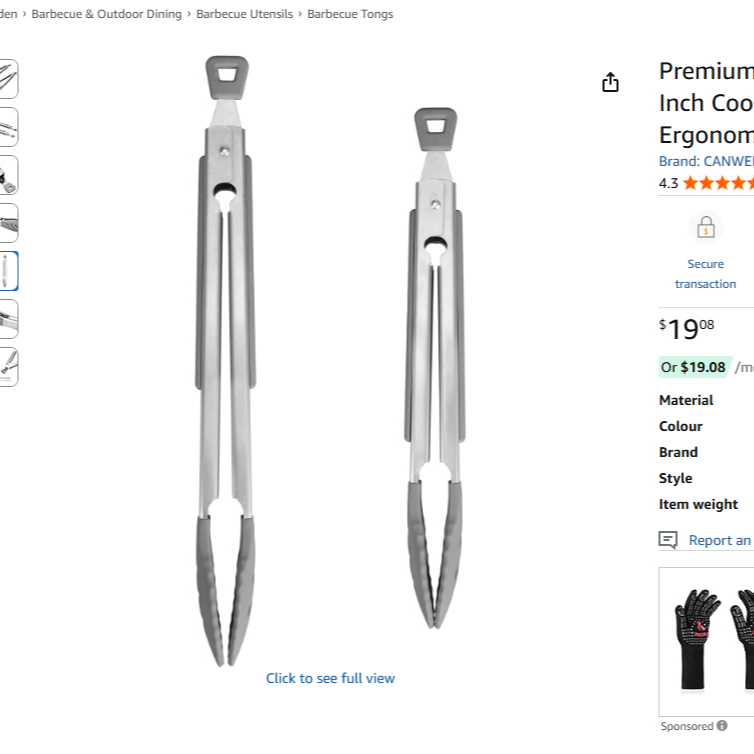Select the second product thumbnail
Viewport: 754px width, 754px height.
point(7,127)
